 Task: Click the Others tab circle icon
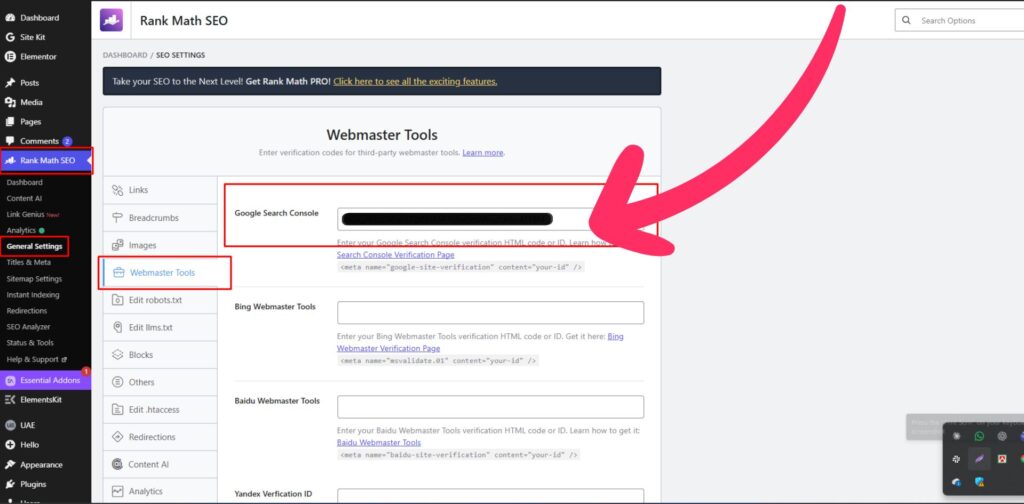point(118,382)
